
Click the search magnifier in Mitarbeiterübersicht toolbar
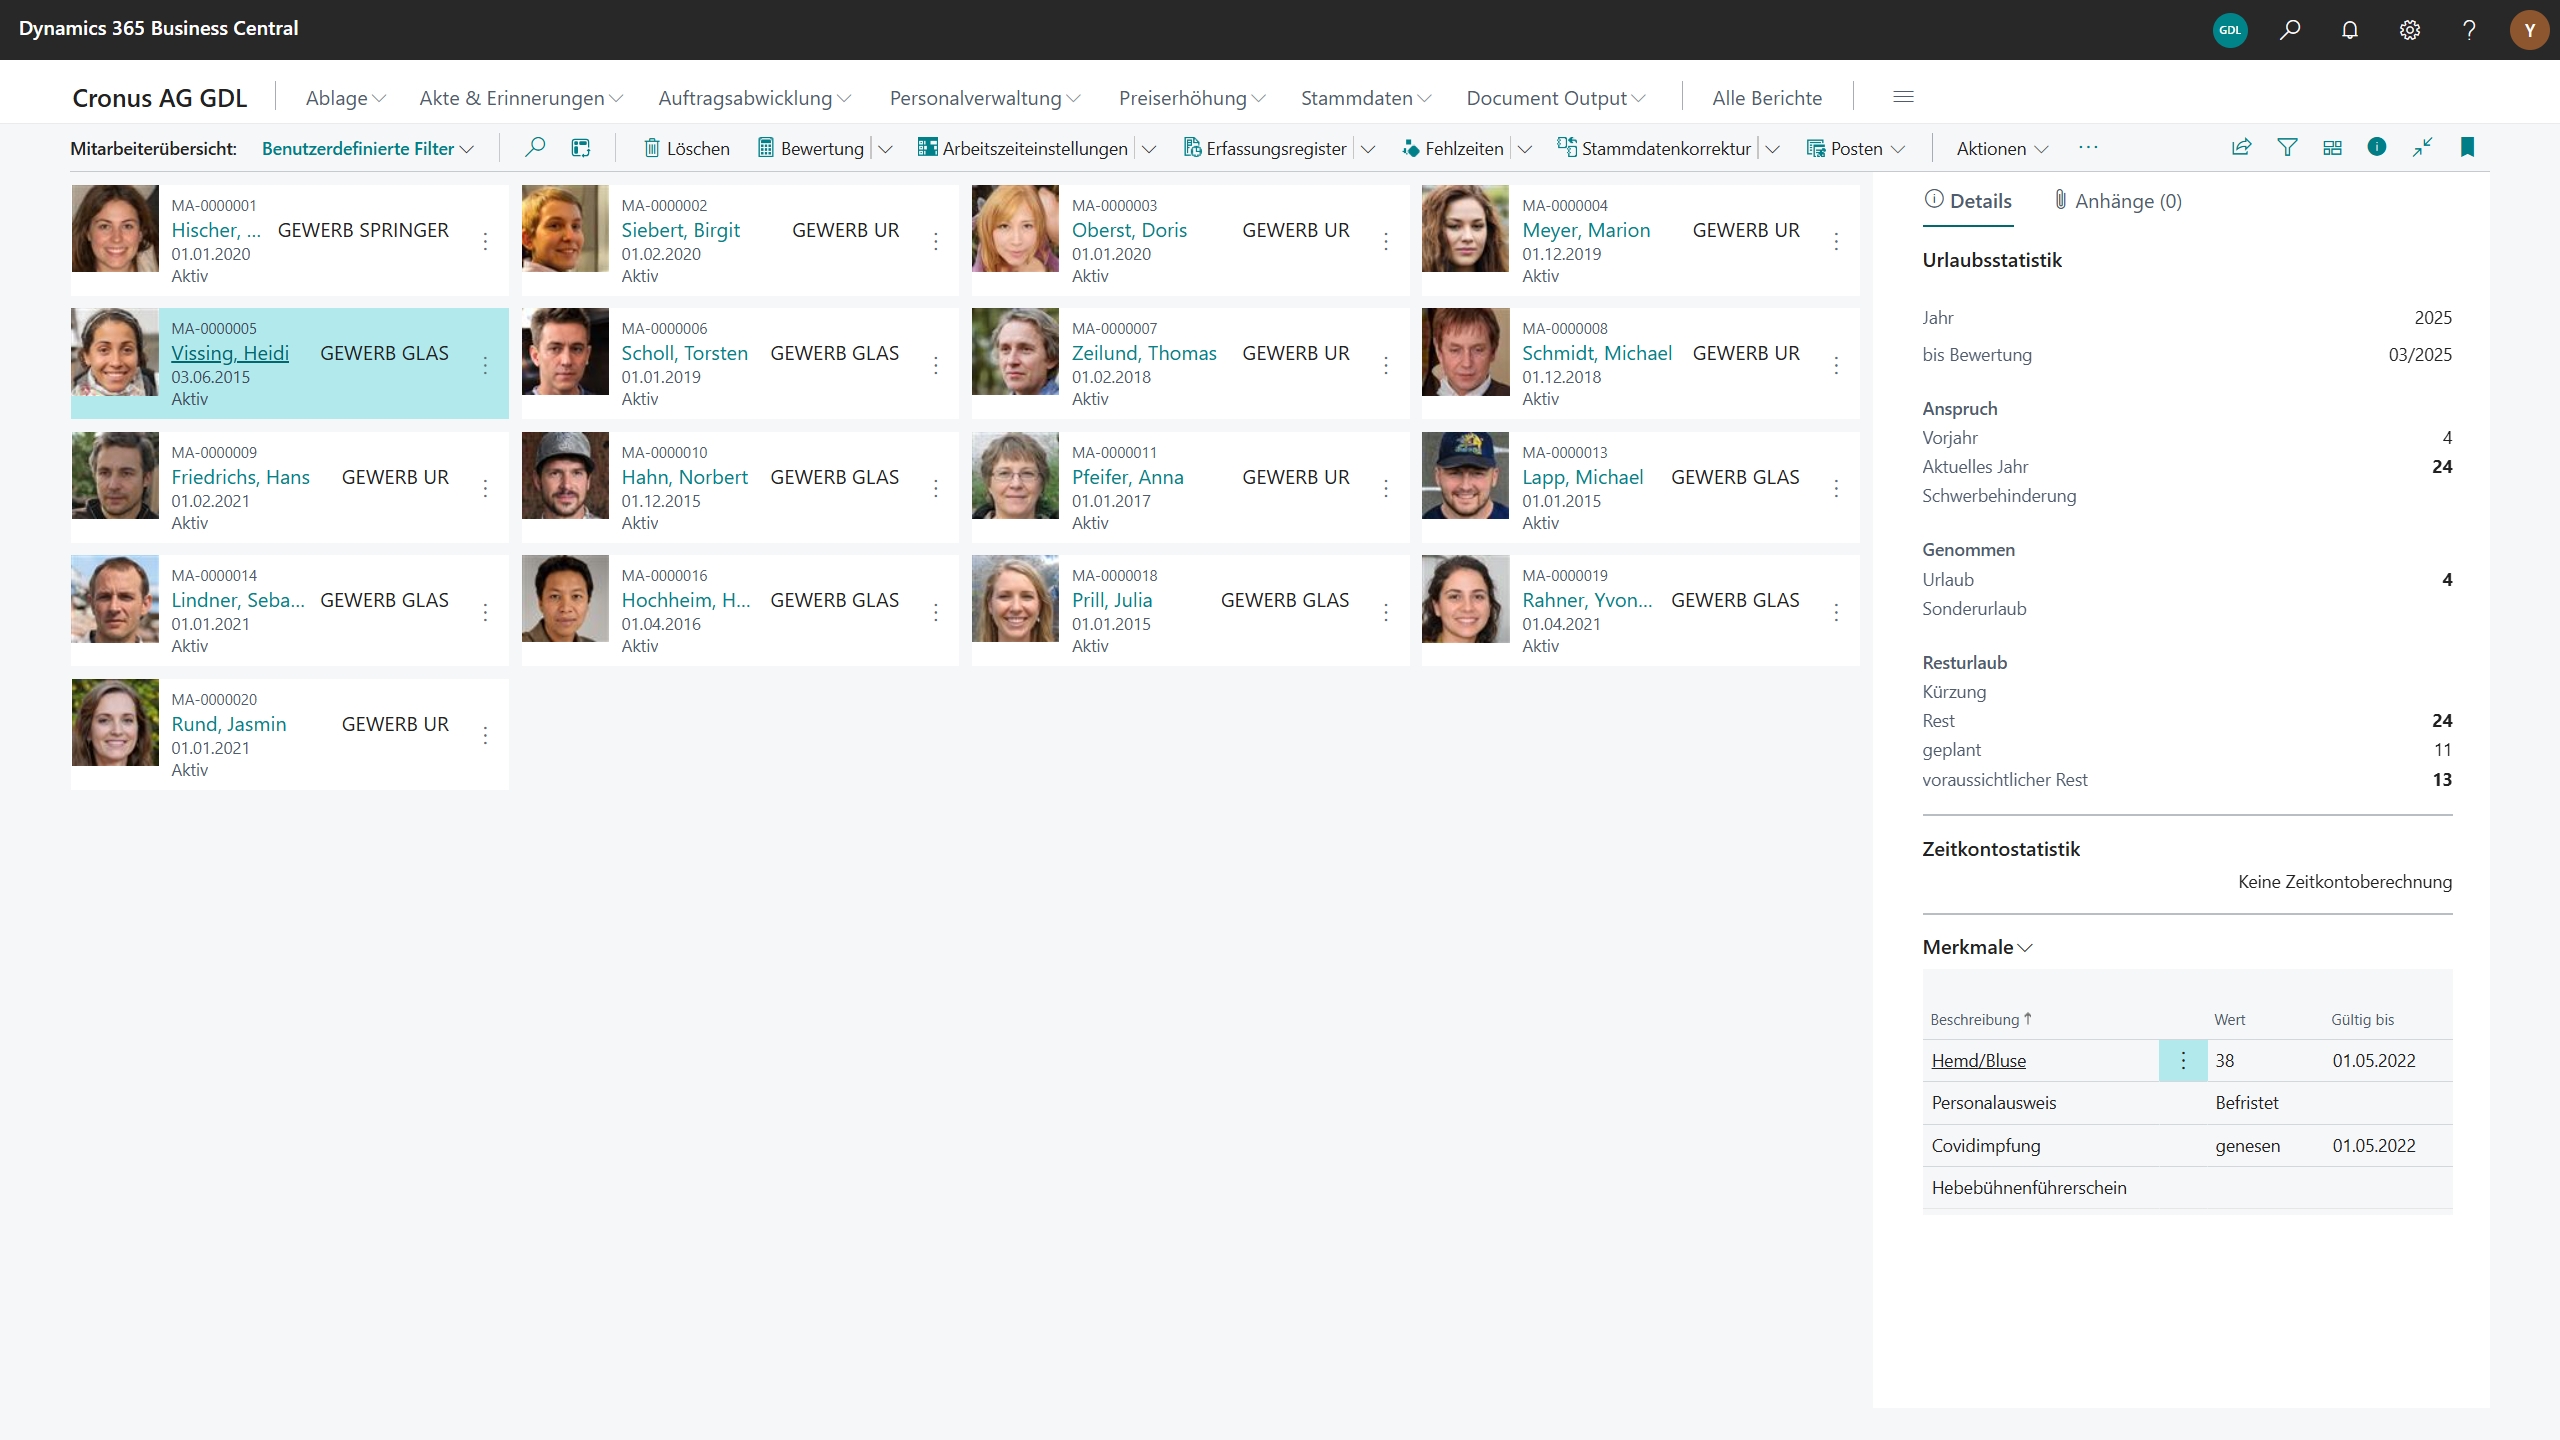535,148
